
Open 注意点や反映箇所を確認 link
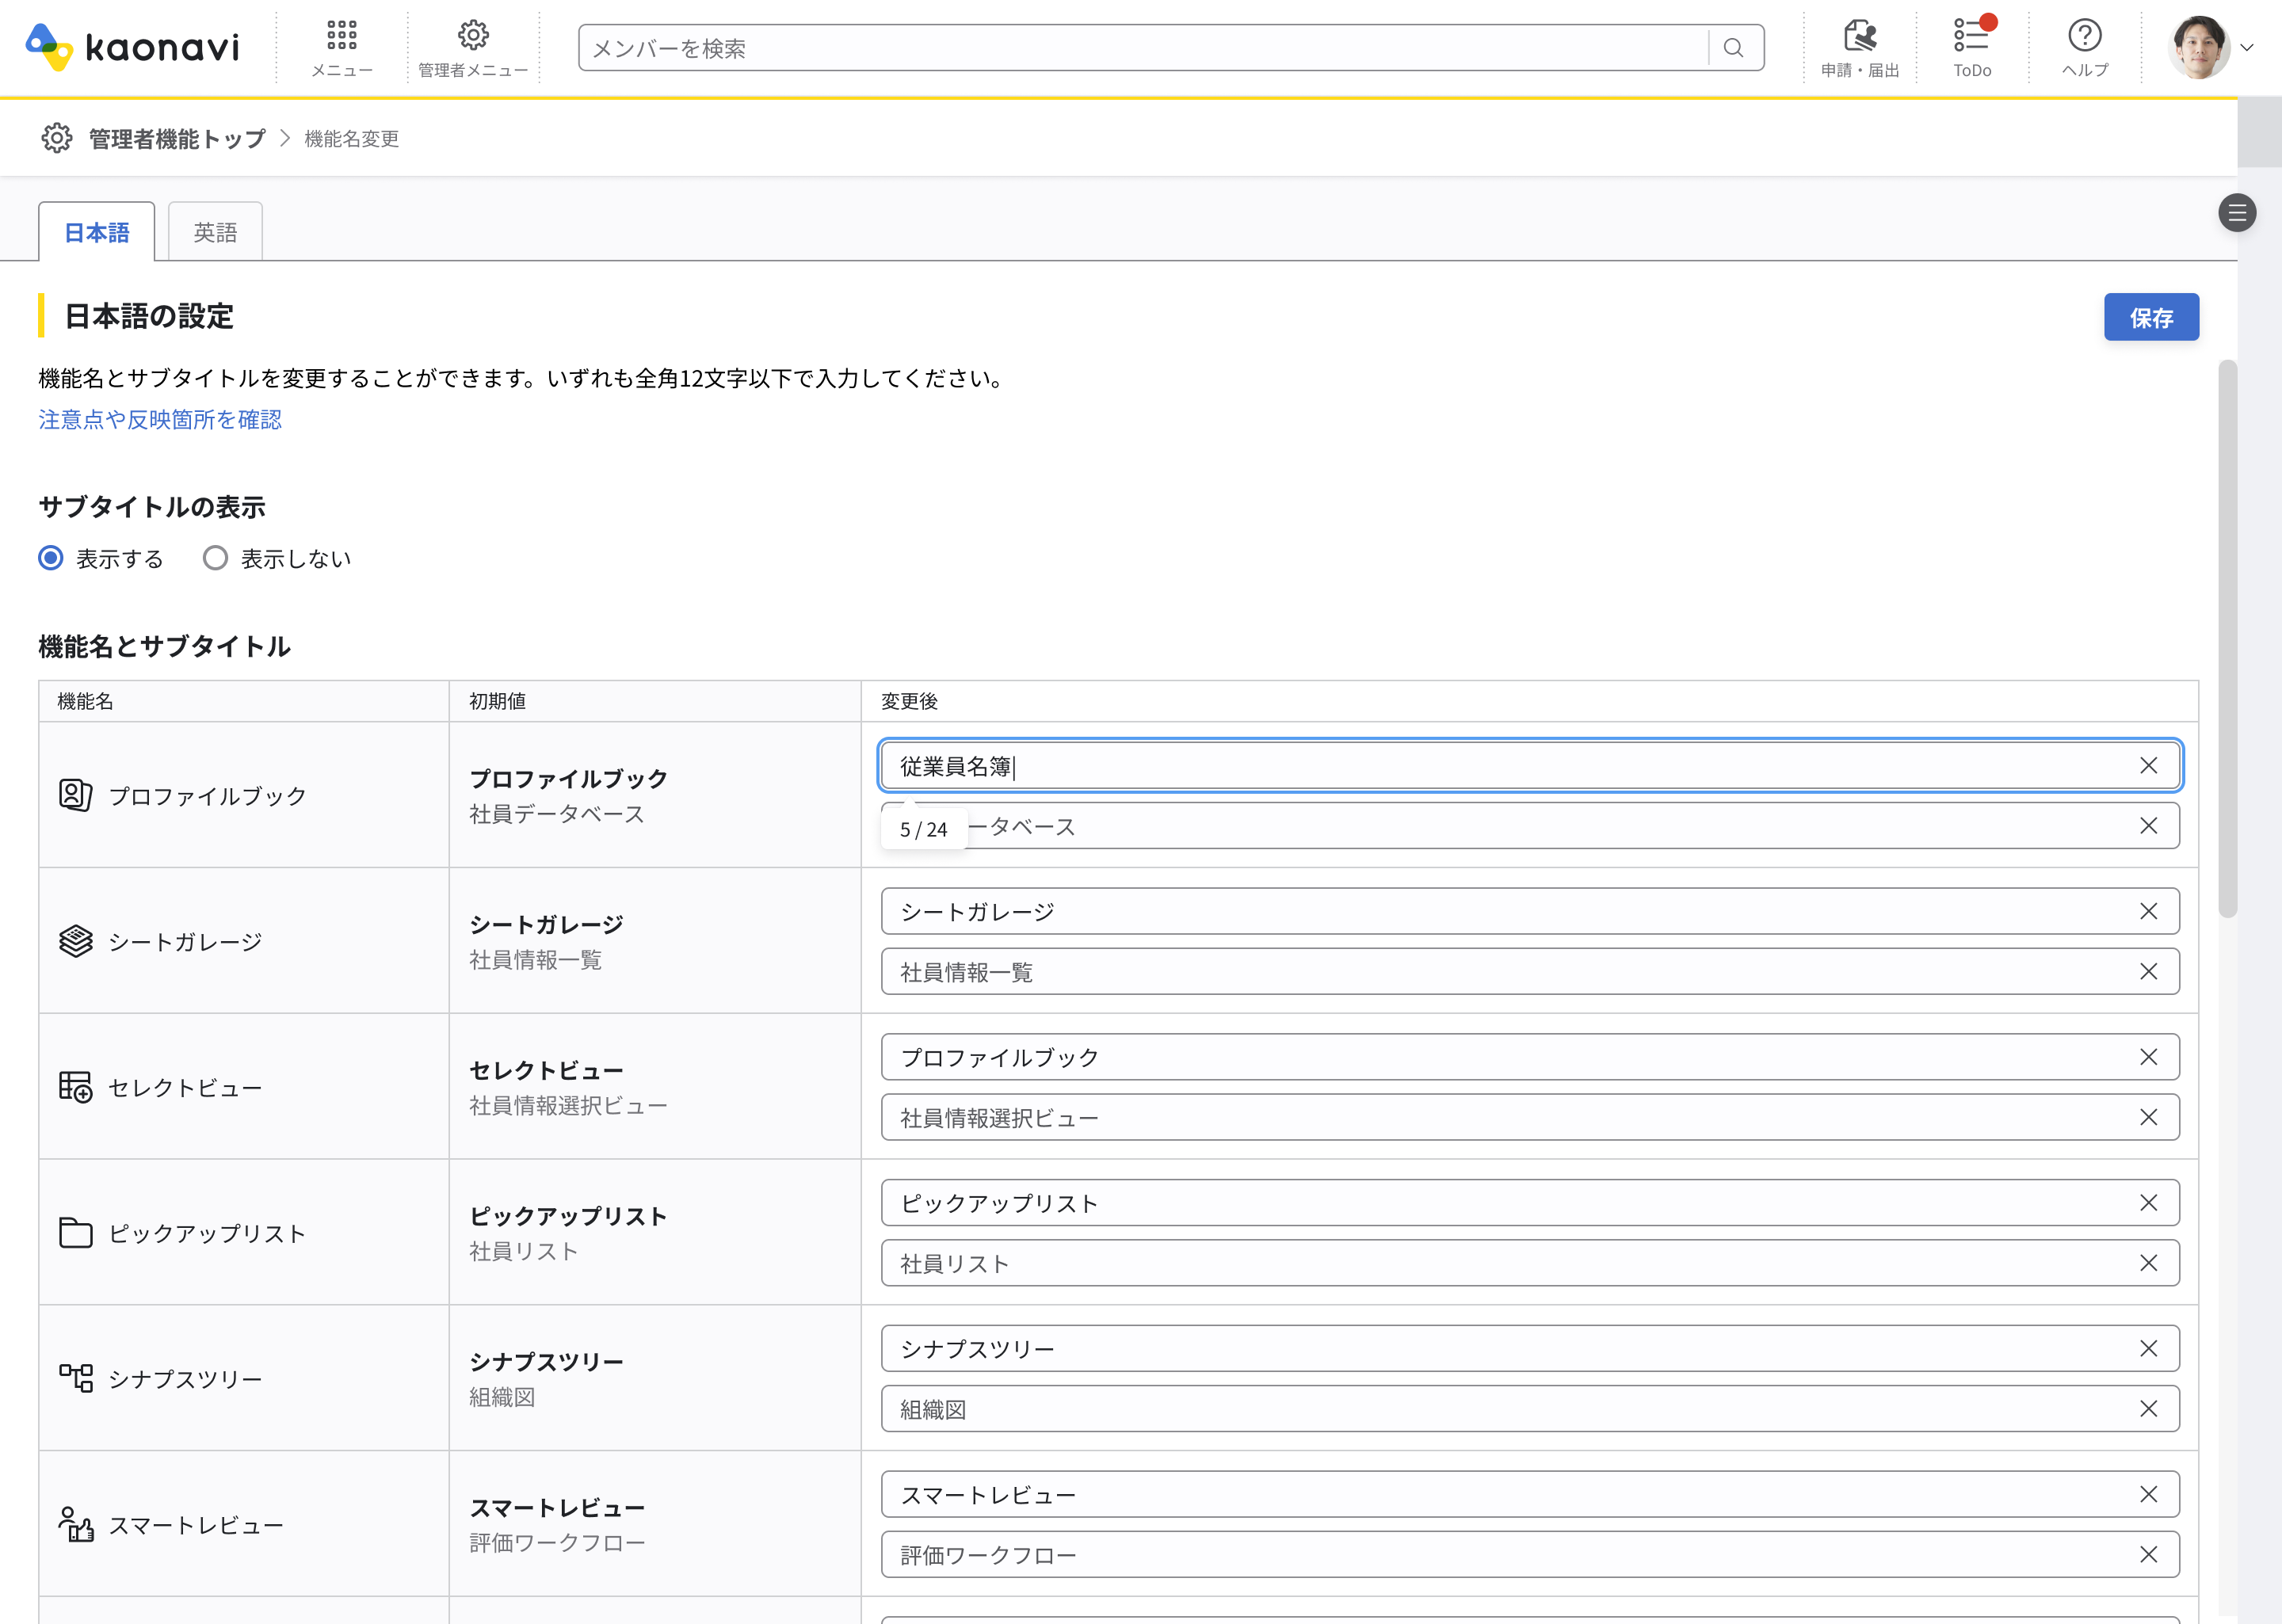[x=160, y=420]
